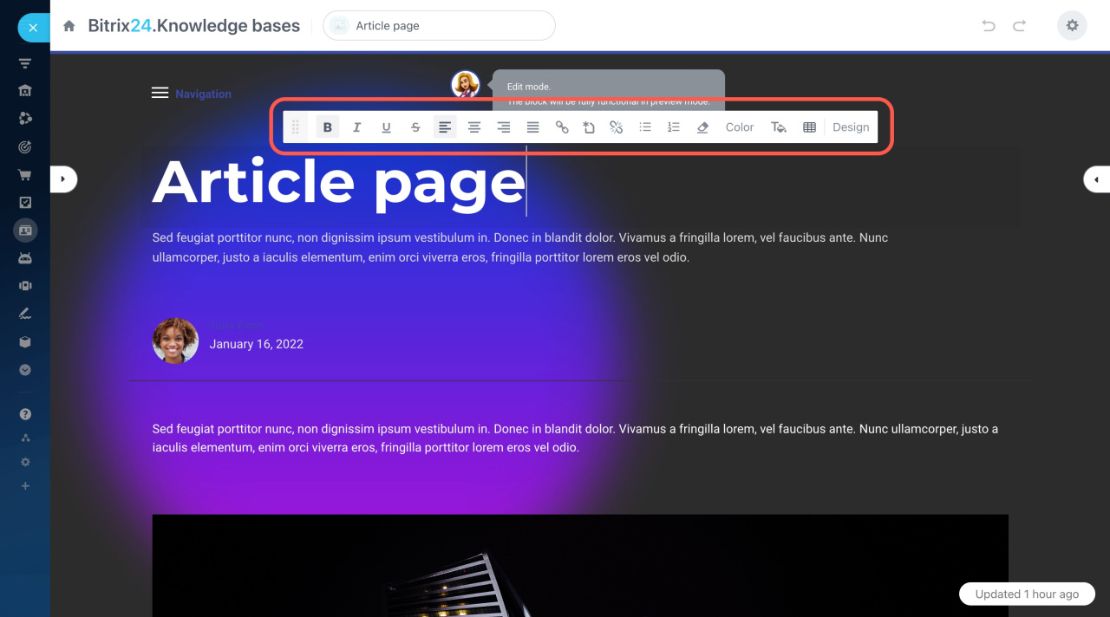Open the Design settings of the block

tap(850, 127)
